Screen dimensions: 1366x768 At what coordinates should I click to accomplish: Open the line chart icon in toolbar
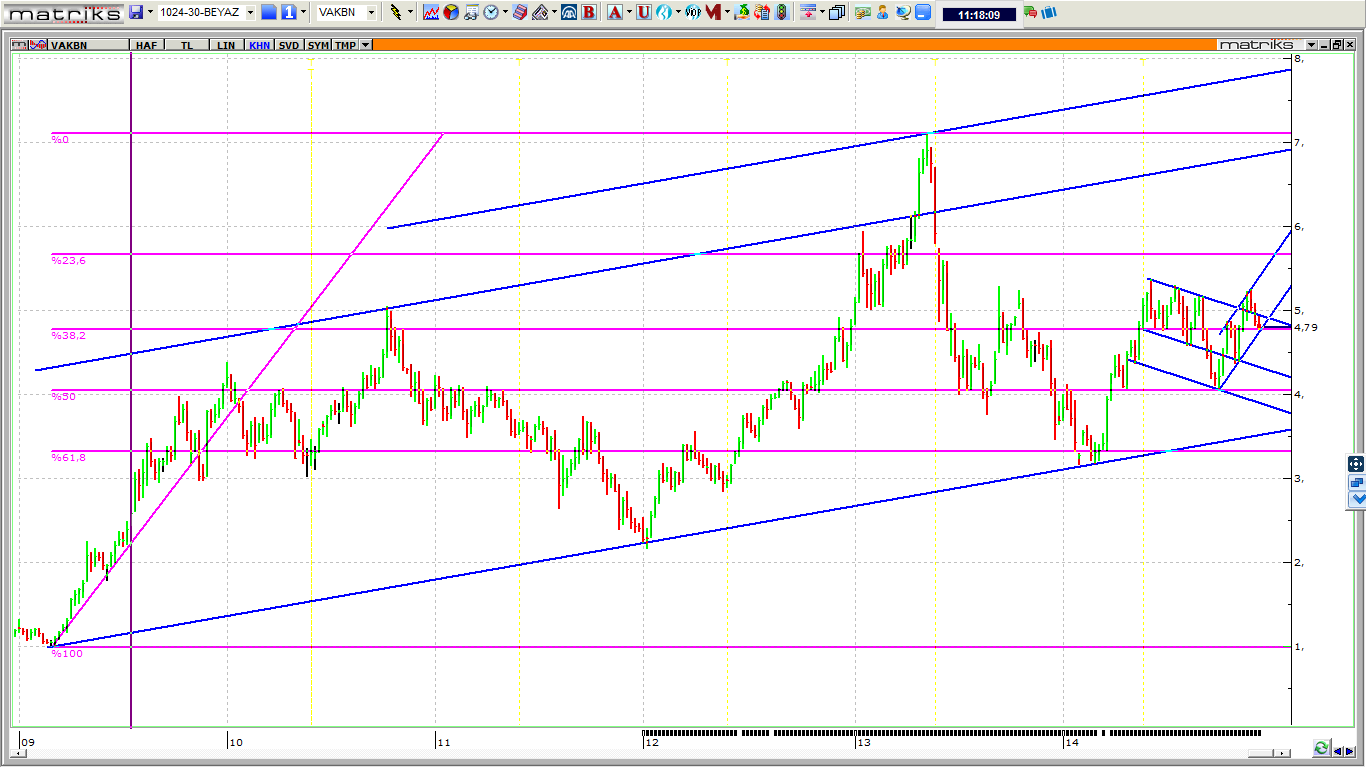431,12
